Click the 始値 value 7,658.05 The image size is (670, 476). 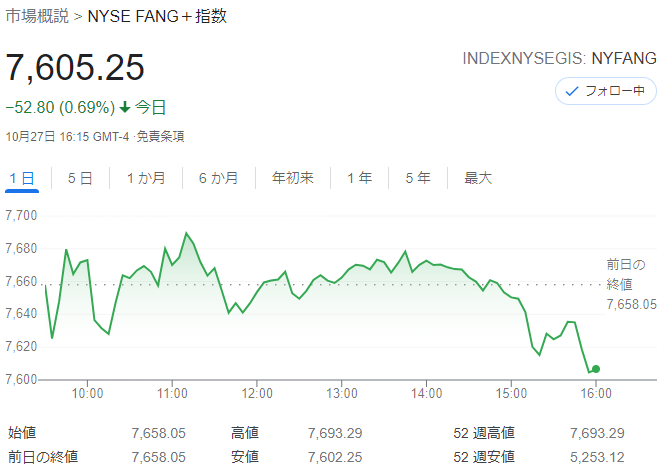[x=159, y=433]
